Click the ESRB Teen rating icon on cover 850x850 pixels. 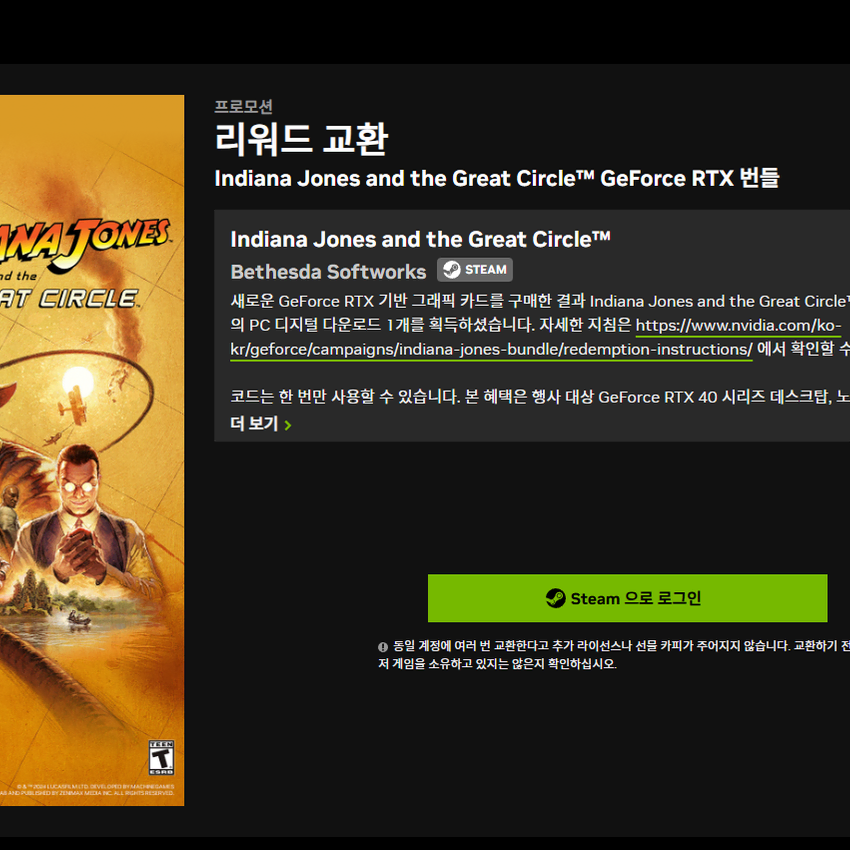pyautogui.click(x=162, y=757)
